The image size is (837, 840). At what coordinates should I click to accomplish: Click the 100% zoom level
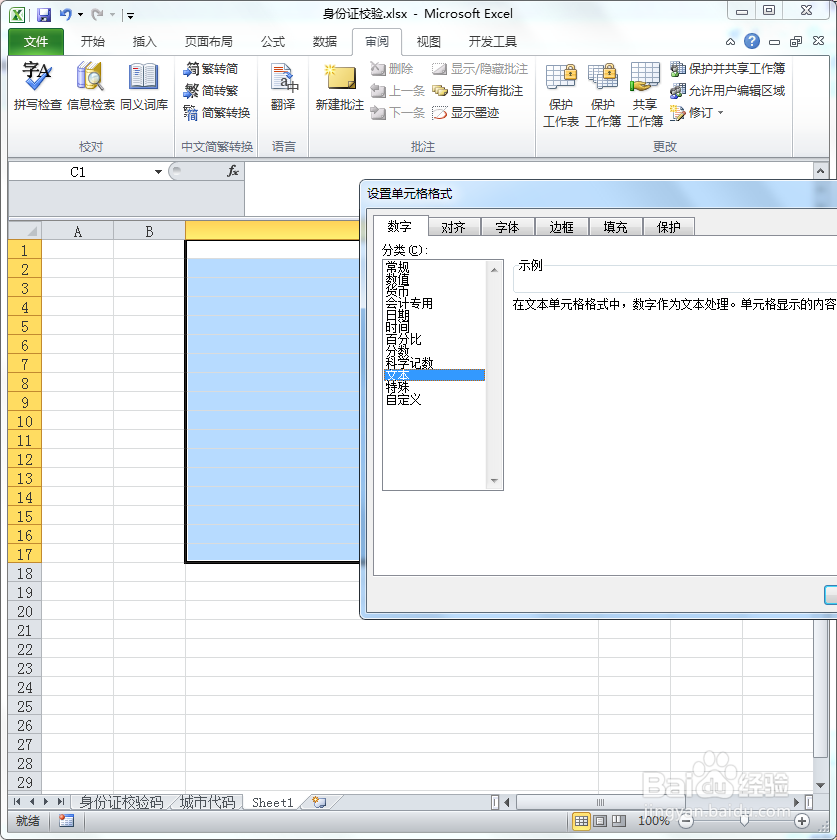(653, 821)
